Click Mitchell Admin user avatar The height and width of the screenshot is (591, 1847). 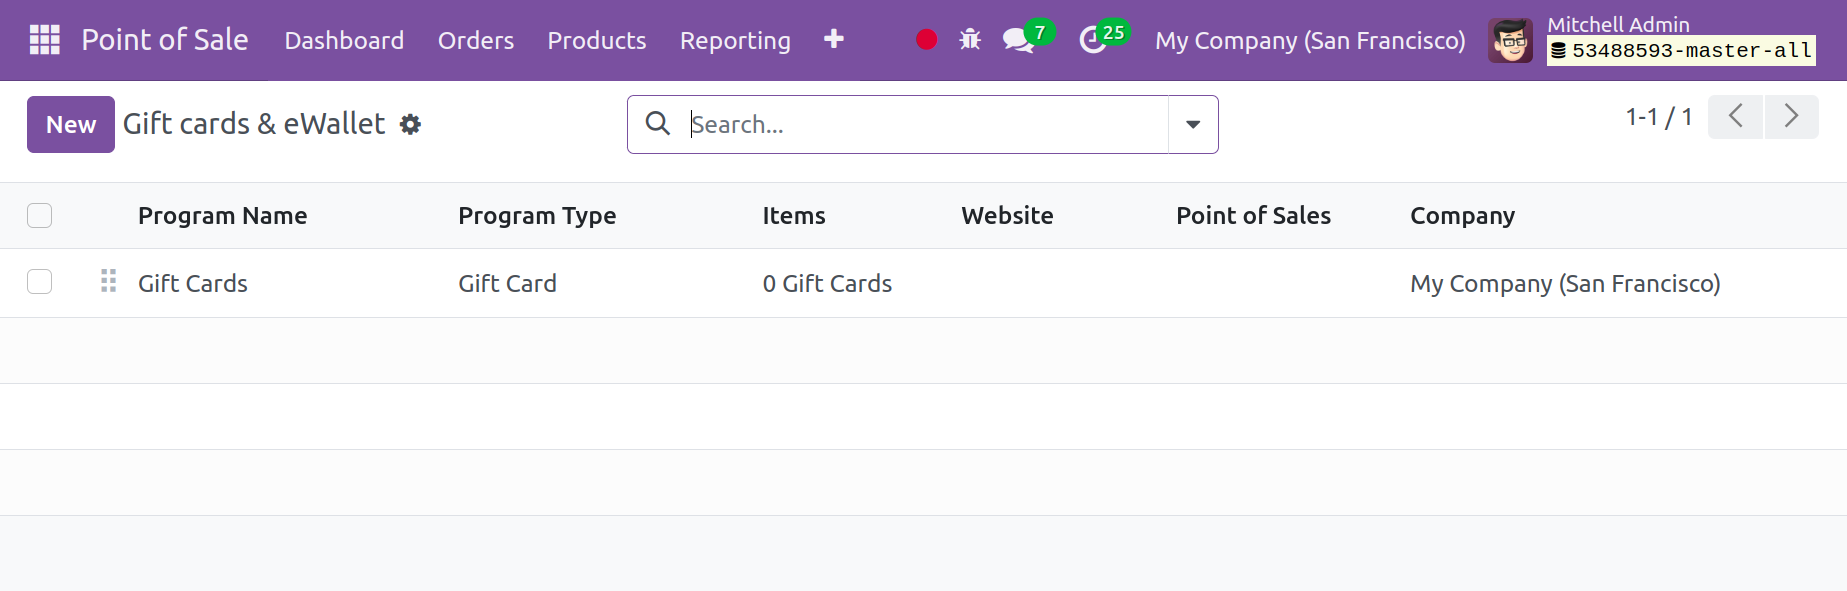point(1509,41)
